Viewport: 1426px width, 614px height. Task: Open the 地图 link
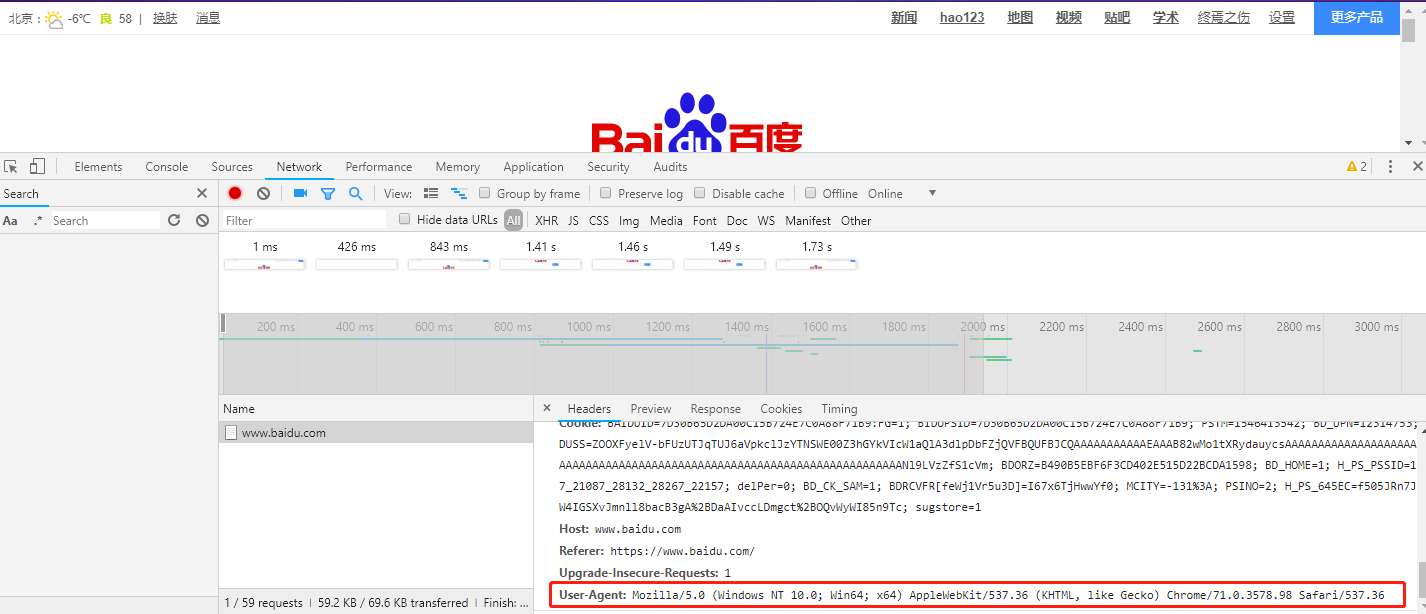point(1020,18)
